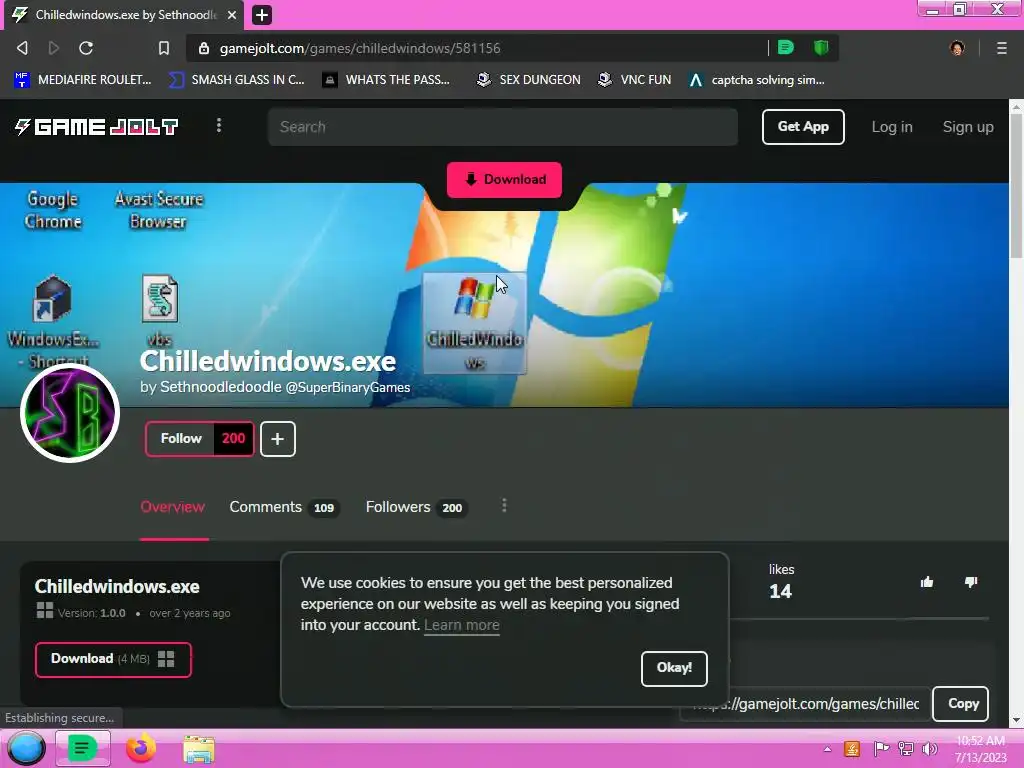The height and width of the screenshot is (768, 1024).
Task: Click Sign up link
Action: [x=968, y=127]
